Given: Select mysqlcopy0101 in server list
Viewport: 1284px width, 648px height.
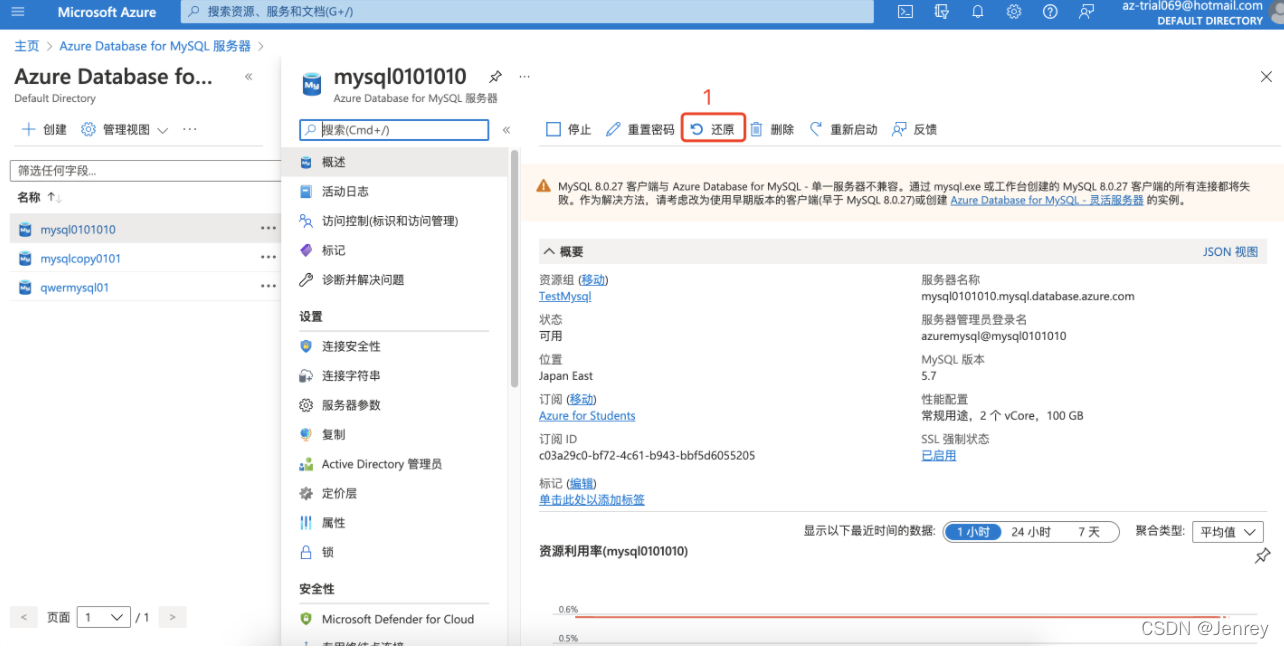Looking at the screenshot, I should point(81,258).
